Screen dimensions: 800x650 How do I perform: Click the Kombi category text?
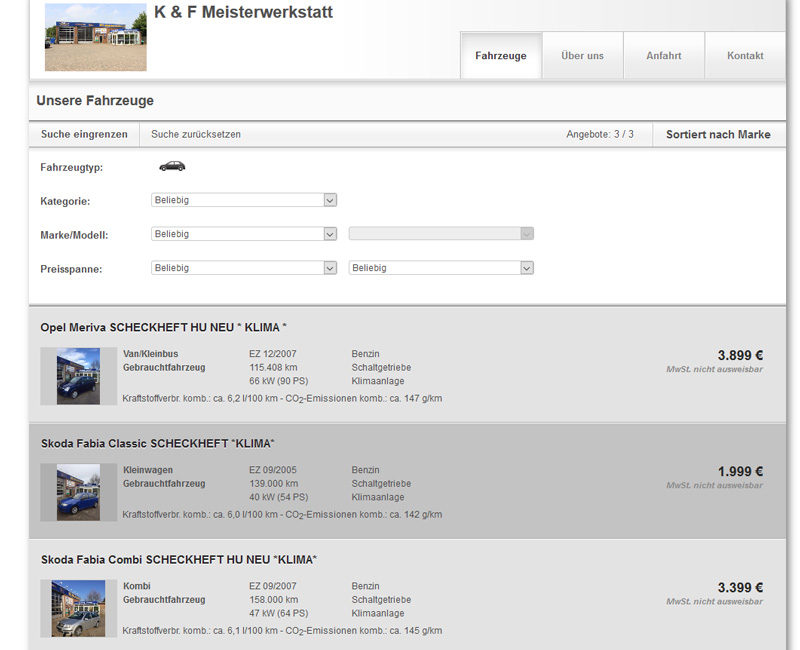coord(137,586)
